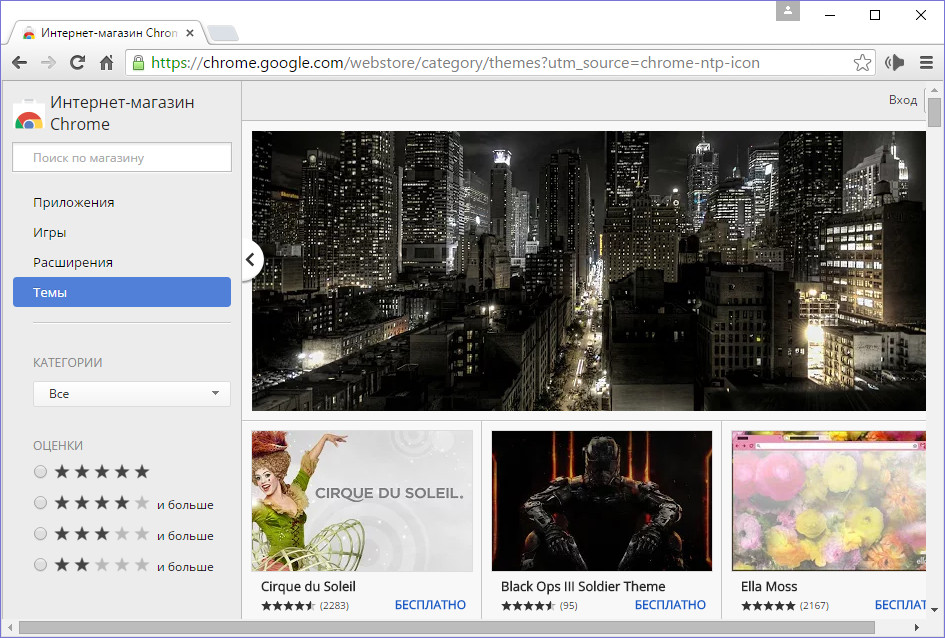This screenshot has height=638, width=945.
Task: Expand the Все categories dropdown
Action: [x=132, y=393]
